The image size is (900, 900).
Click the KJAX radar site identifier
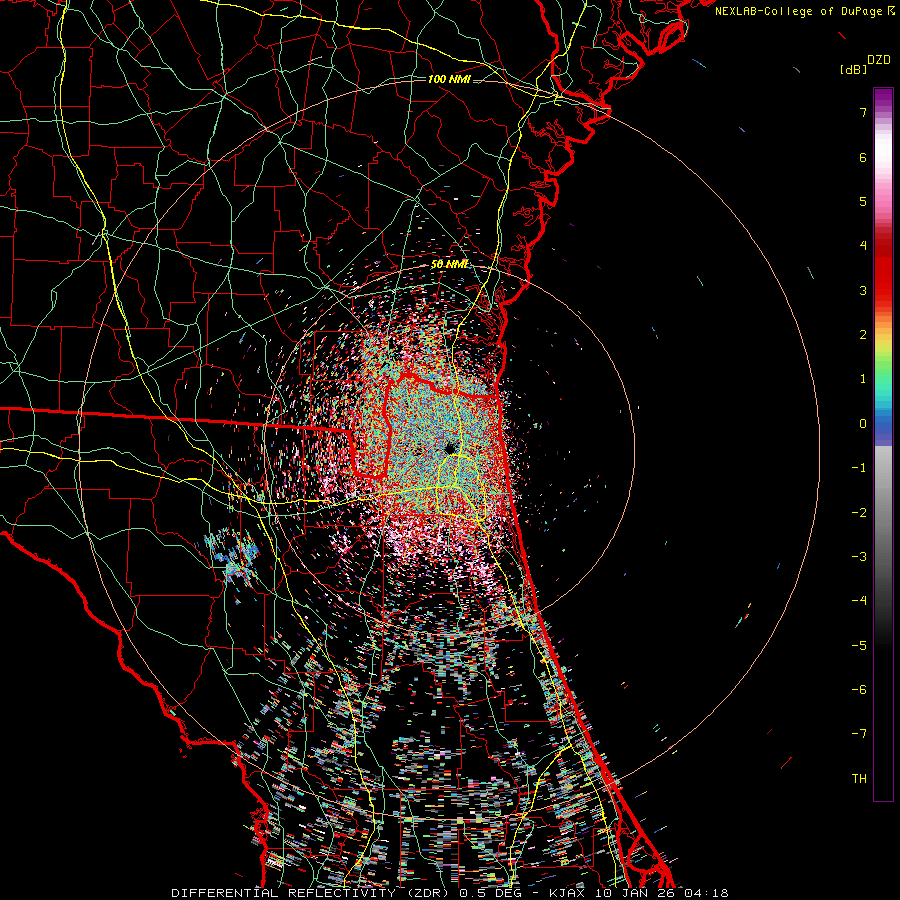click(x=568, y=893)
